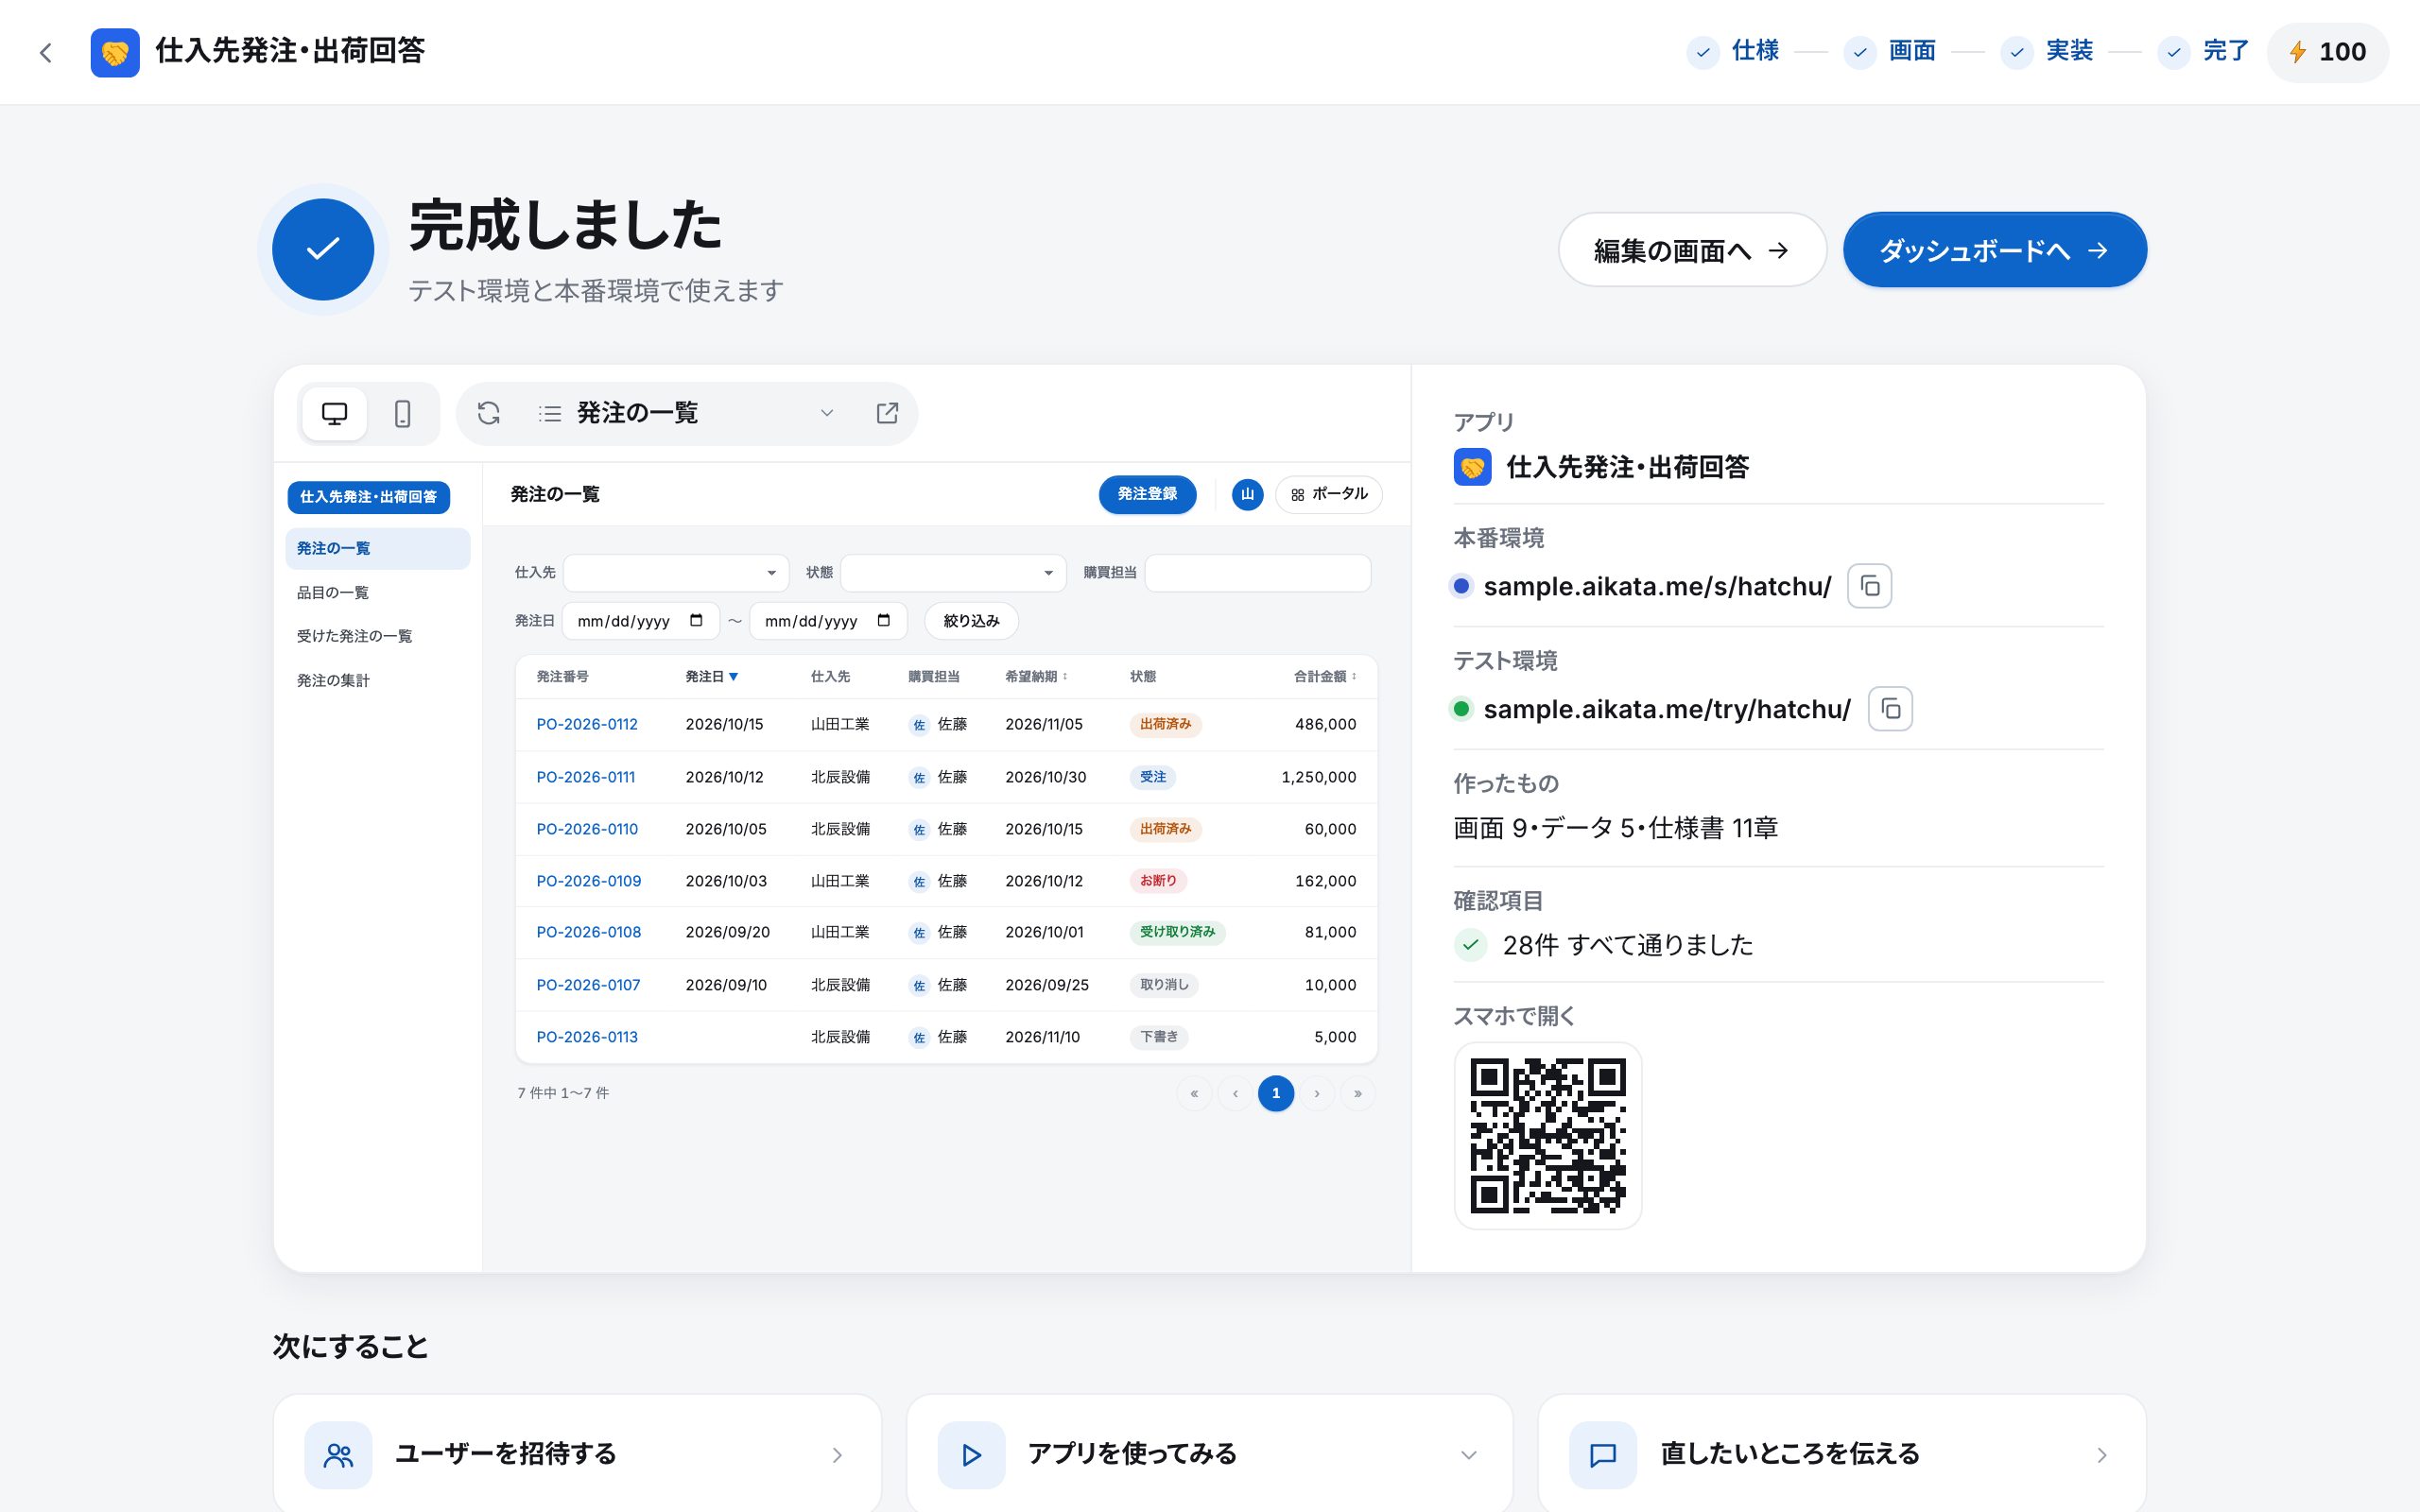Click 編集の画面へ button
Image resolution: width=2420 pixels, height=1512 pixels.
click(x=1692, y=250)
